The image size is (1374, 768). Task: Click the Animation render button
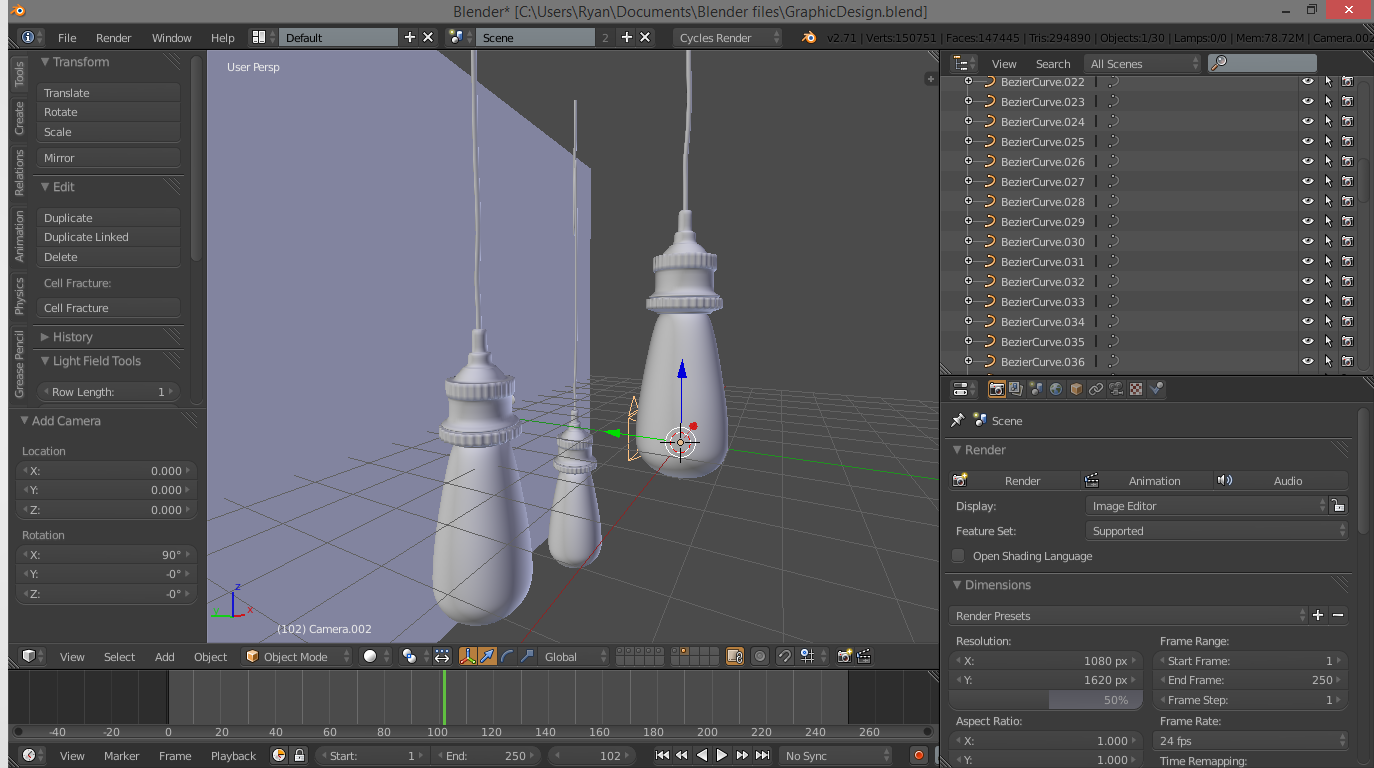(x=1148, y=480)
